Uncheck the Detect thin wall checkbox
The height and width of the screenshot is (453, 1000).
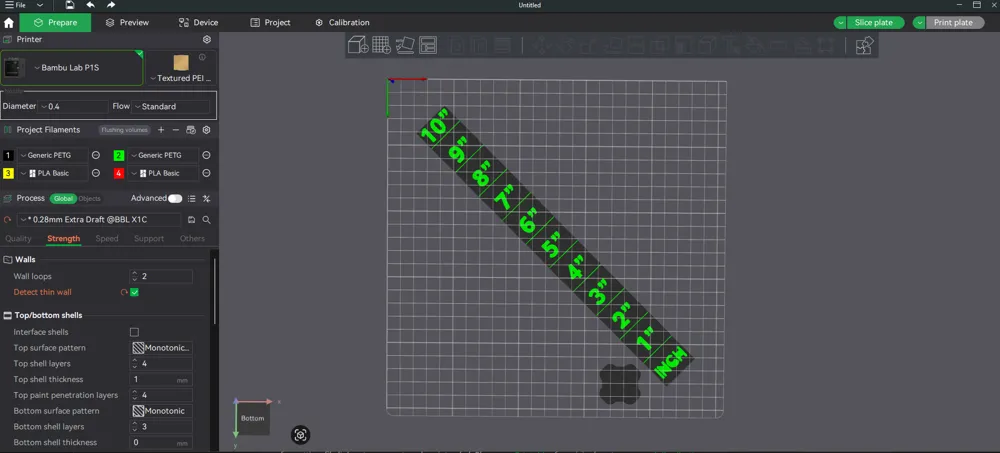coord(135,292)
